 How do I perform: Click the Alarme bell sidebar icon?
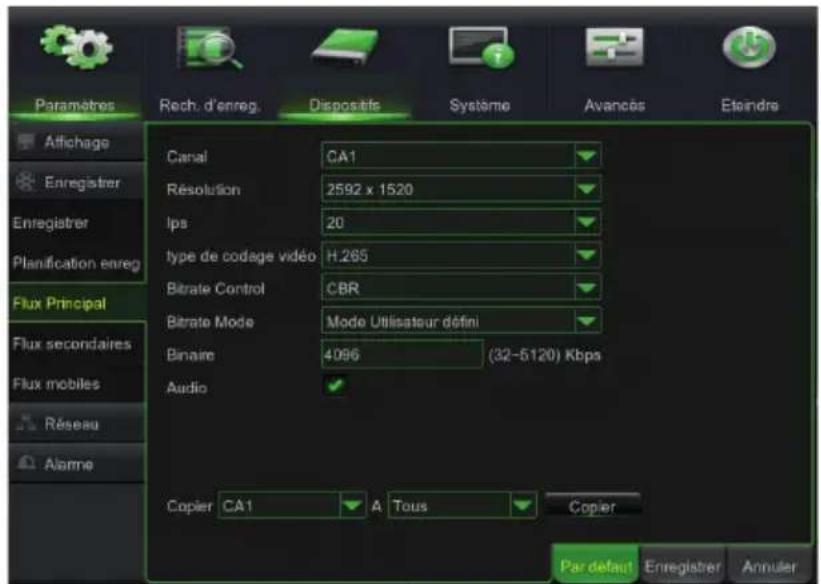pos(26,463)
